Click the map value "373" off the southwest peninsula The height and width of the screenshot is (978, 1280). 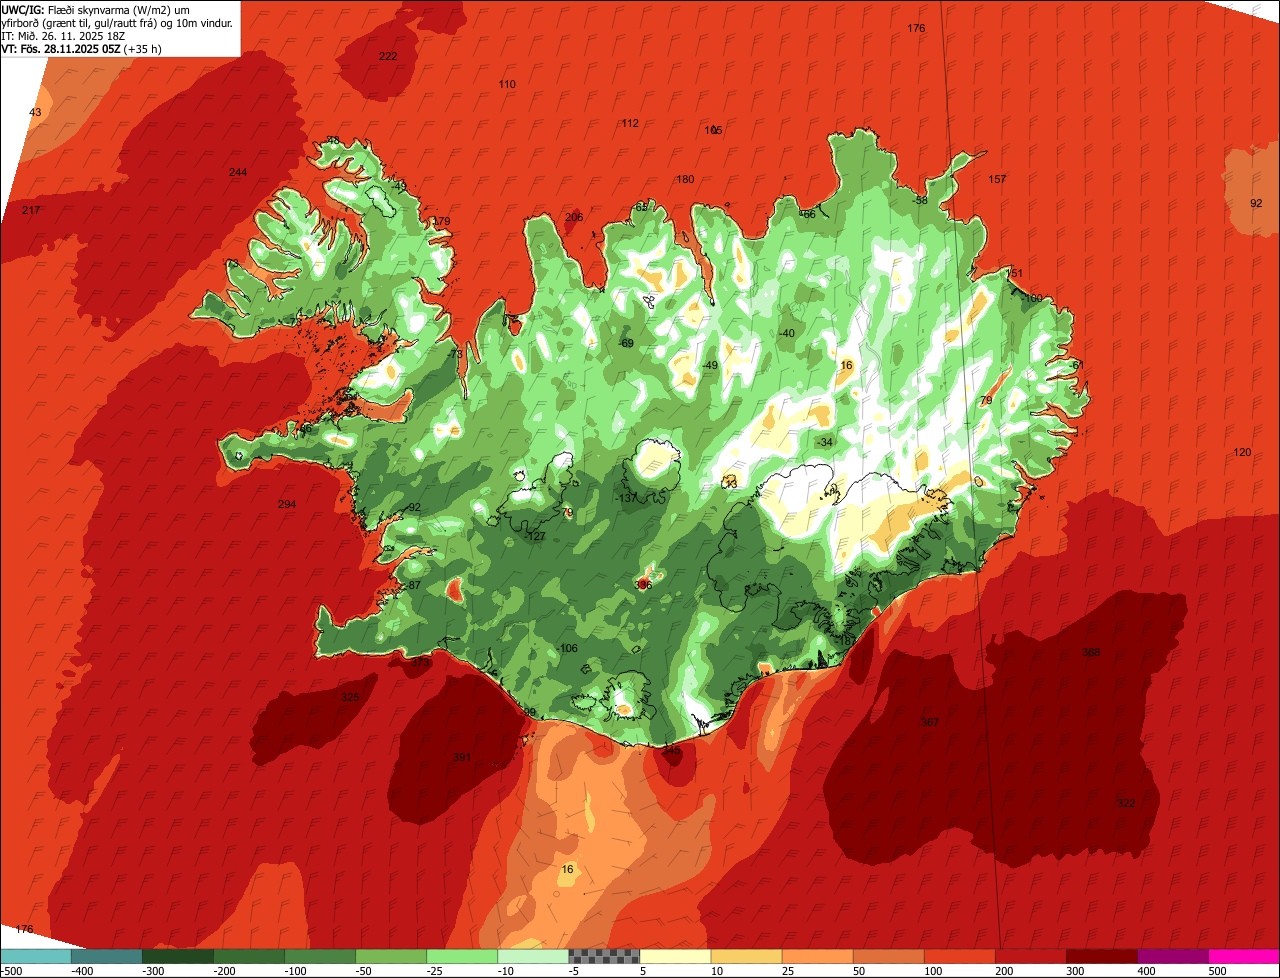[420, 662]
